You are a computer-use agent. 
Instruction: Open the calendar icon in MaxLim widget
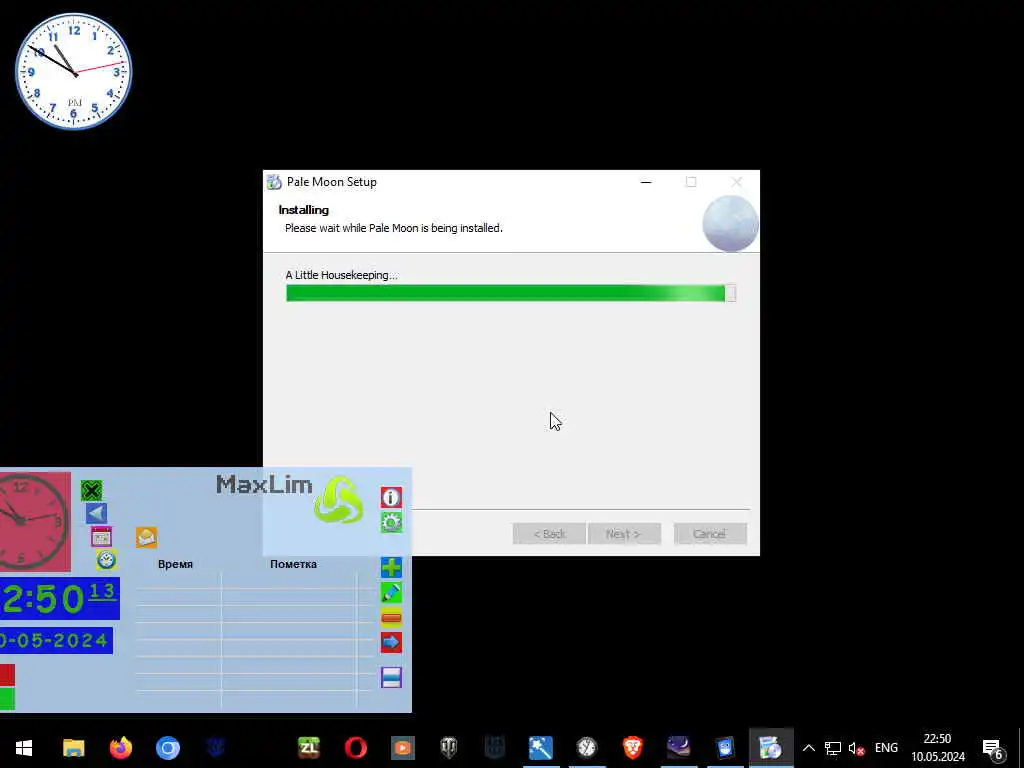point(101,537)
